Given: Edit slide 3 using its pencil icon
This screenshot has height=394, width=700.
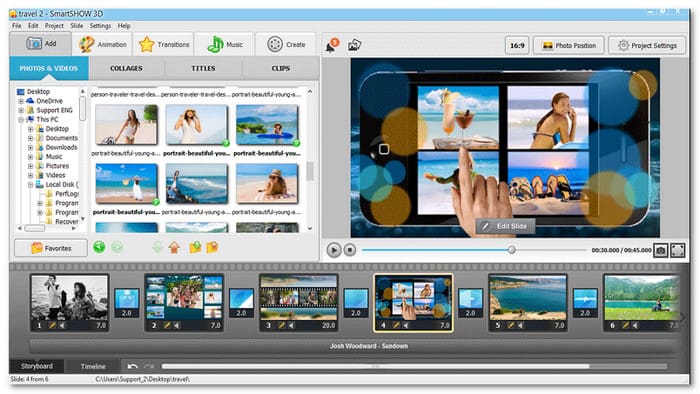Looking at the screenshot, I should (281, 325).
